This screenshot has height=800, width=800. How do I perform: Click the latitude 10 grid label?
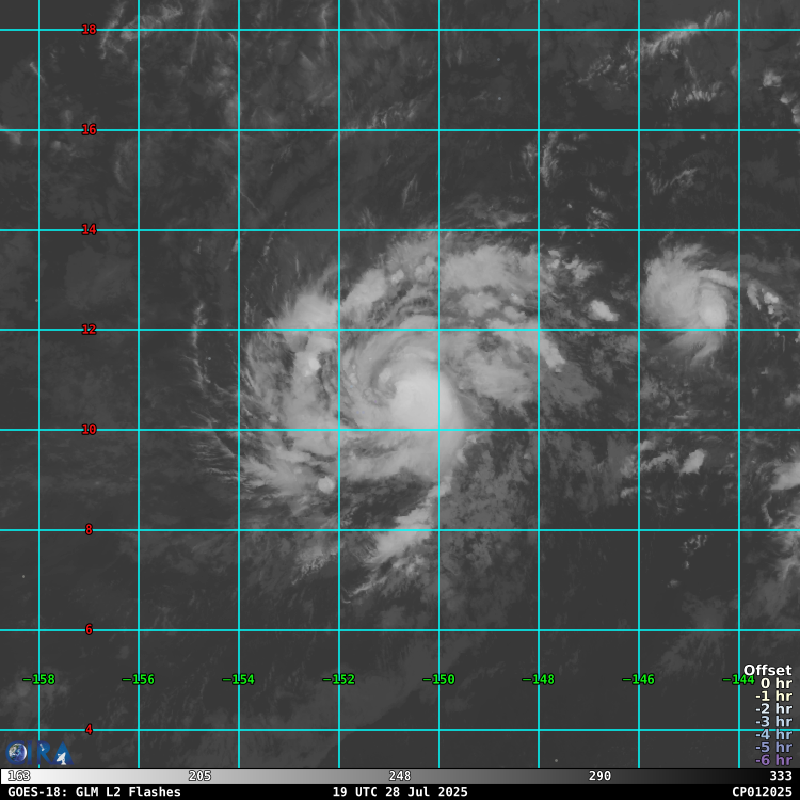pos(89,430)
